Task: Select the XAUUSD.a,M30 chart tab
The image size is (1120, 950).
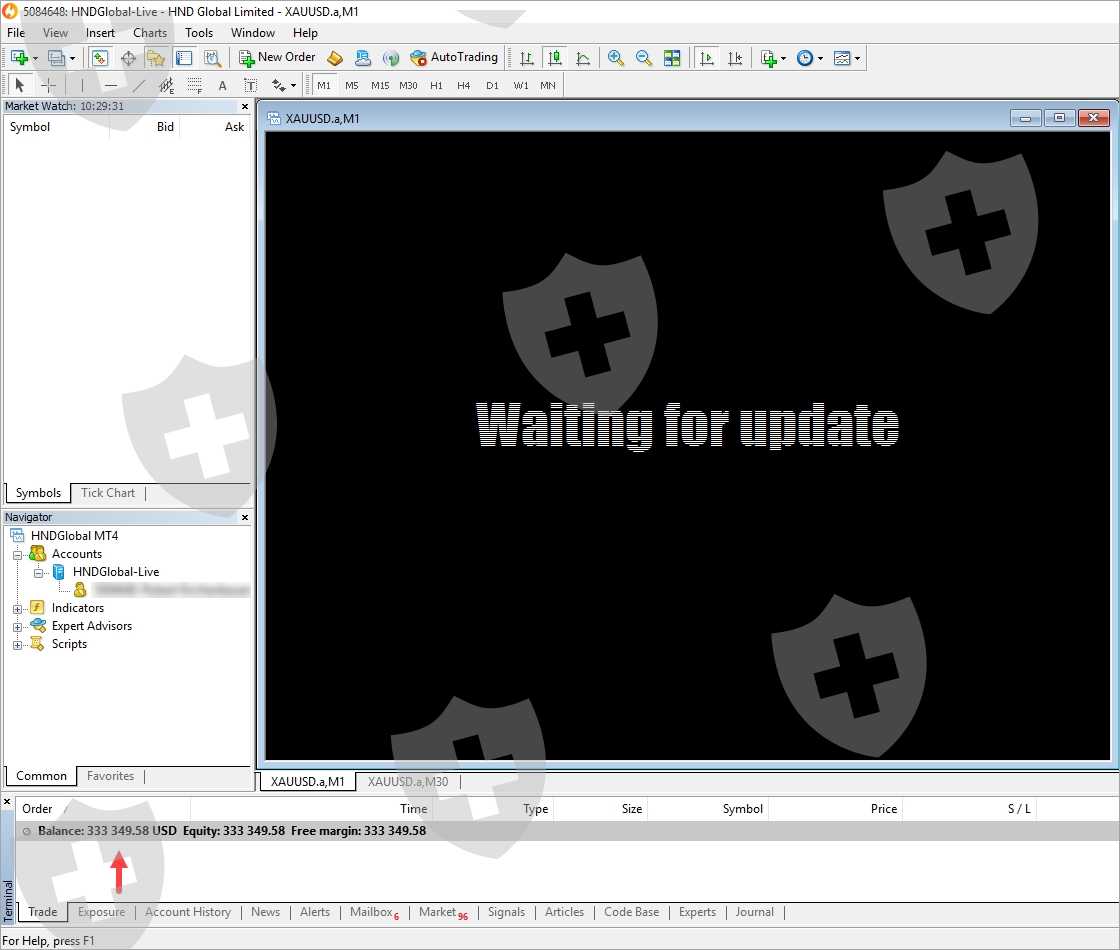Action: point(408,782)
